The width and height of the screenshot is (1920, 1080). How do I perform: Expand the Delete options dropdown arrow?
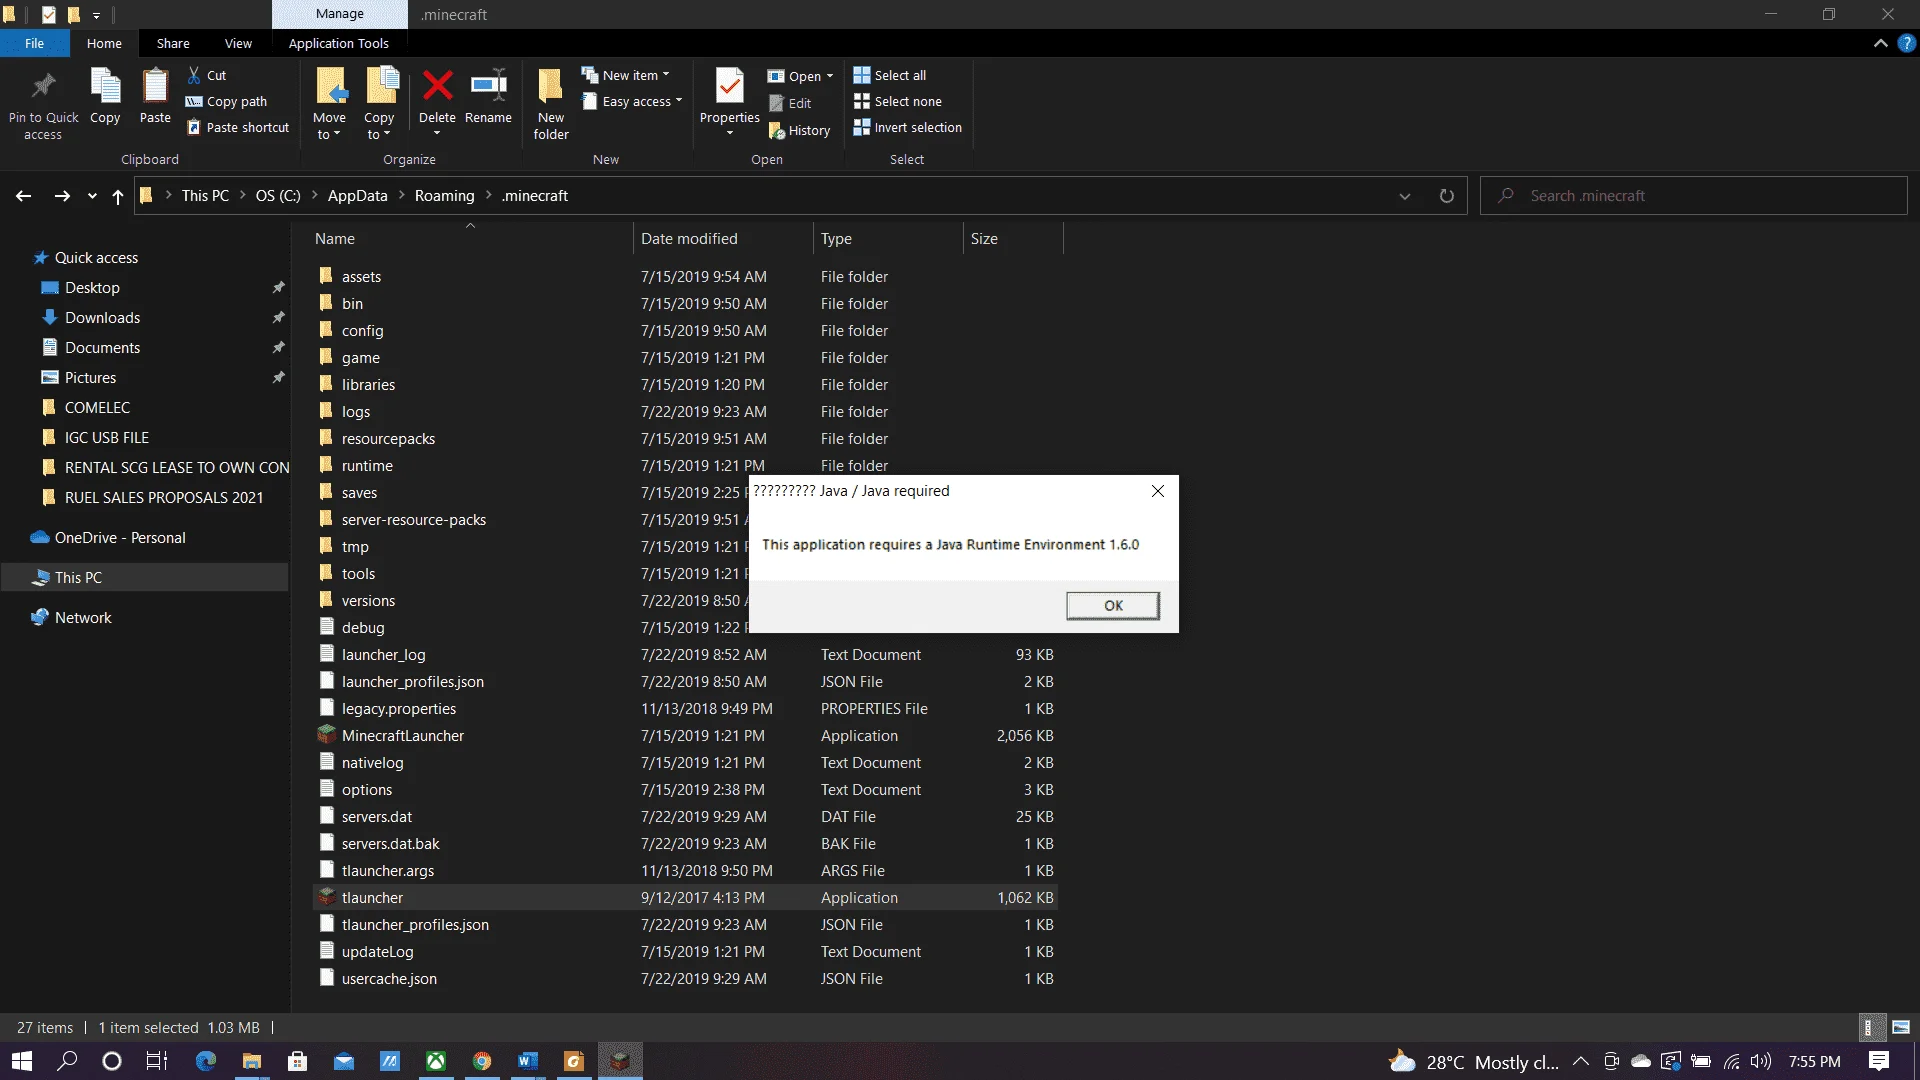pos(437,133)
